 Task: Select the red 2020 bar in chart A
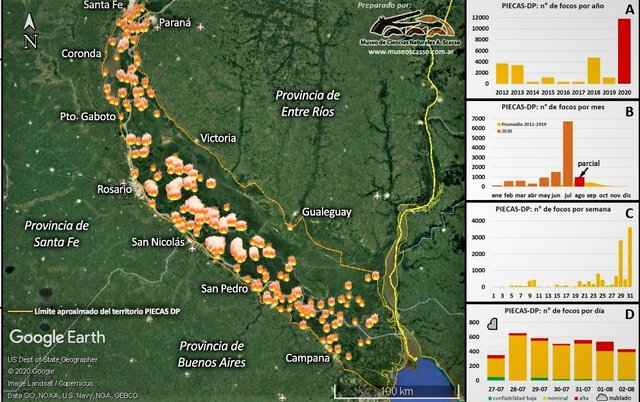tap(624, 51)
